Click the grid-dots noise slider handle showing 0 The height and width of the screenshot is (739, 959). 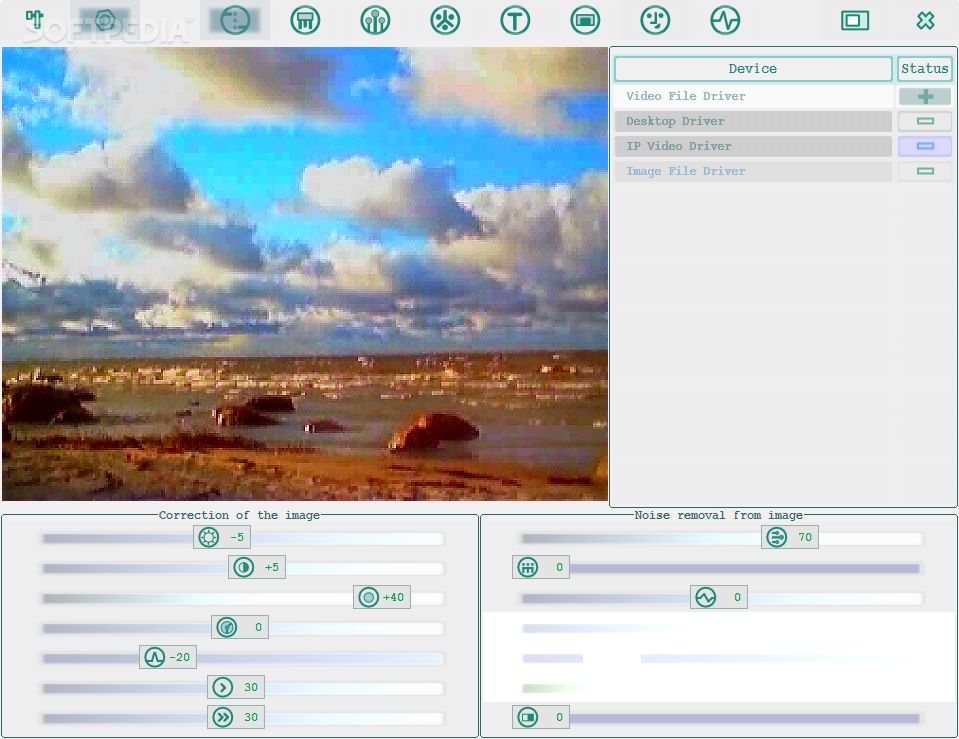(541, 567)
